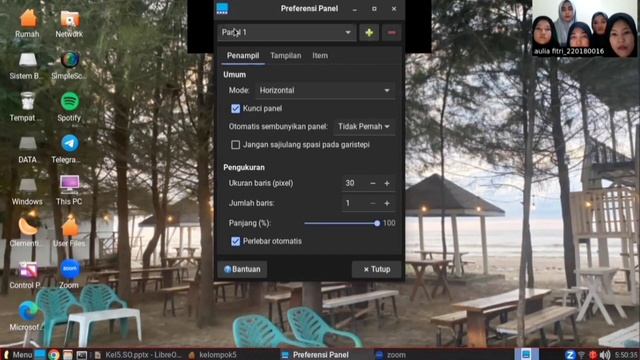This screenshot has width=640, height=360.
Task: Toggle the Kunci panel checkbox
Action: click(236, 109)
